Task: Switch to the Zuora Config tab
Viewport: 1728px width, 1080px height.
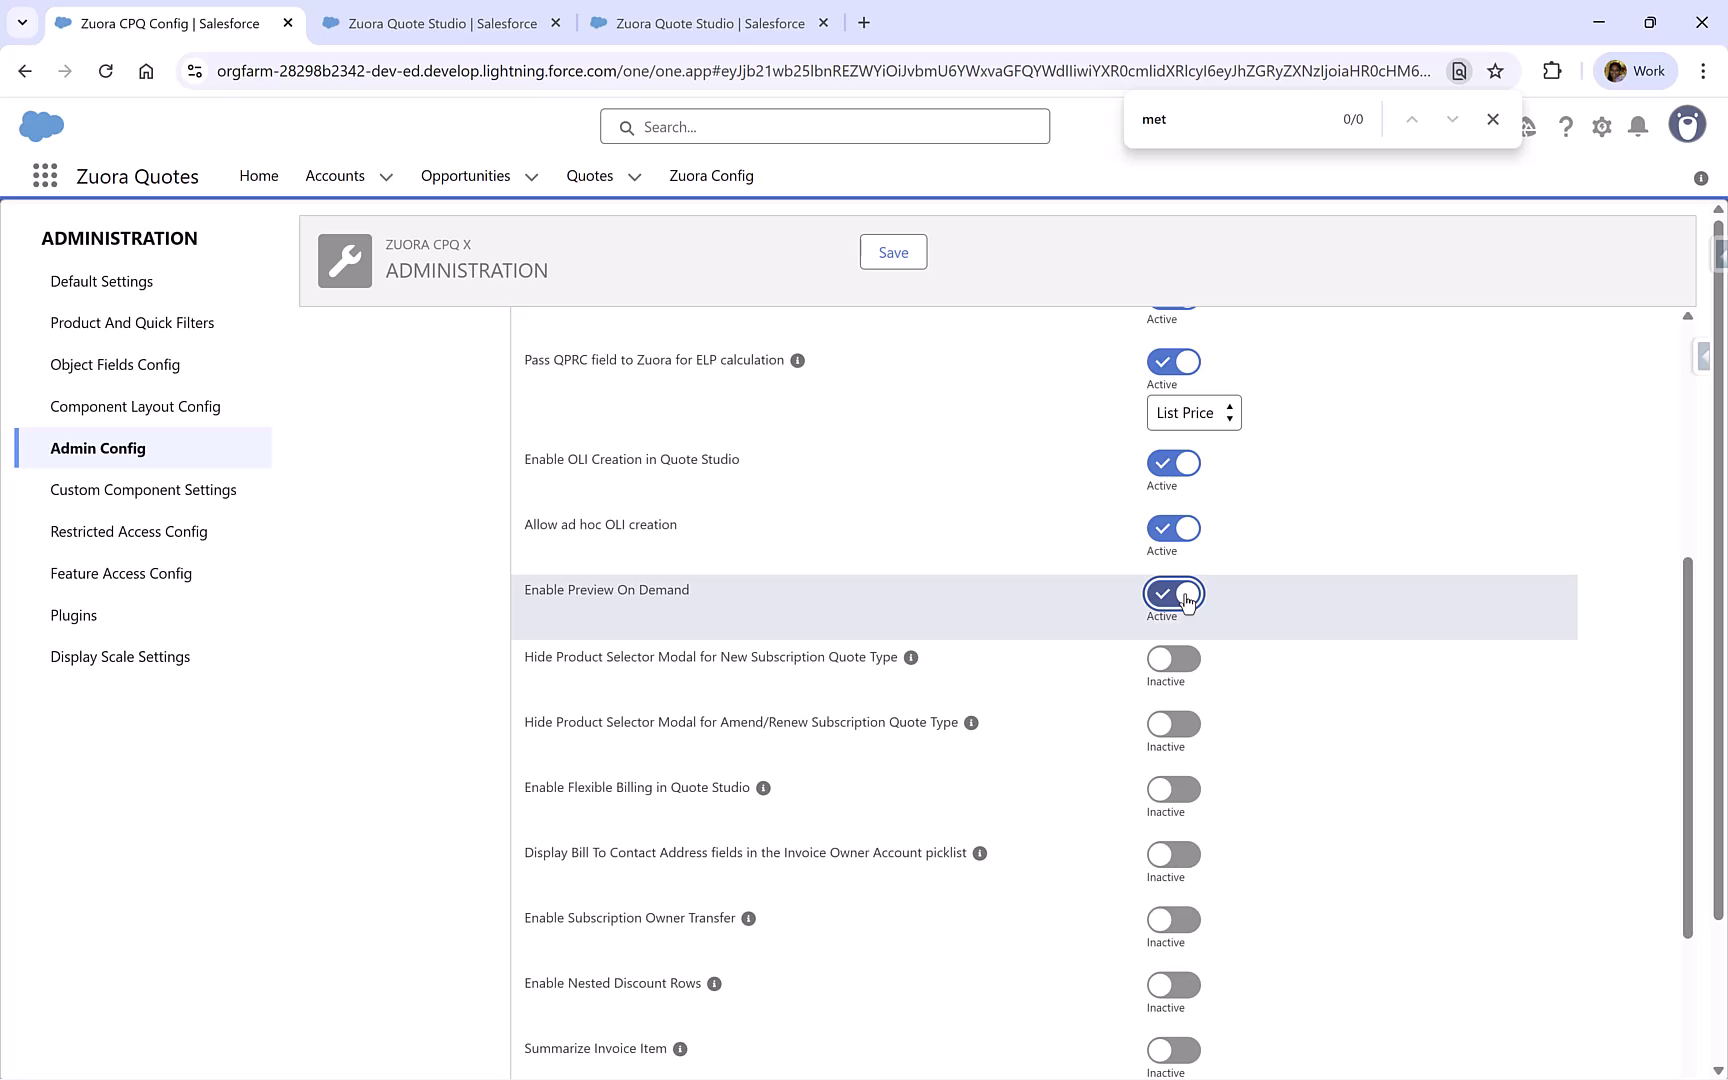Action: 711,176
